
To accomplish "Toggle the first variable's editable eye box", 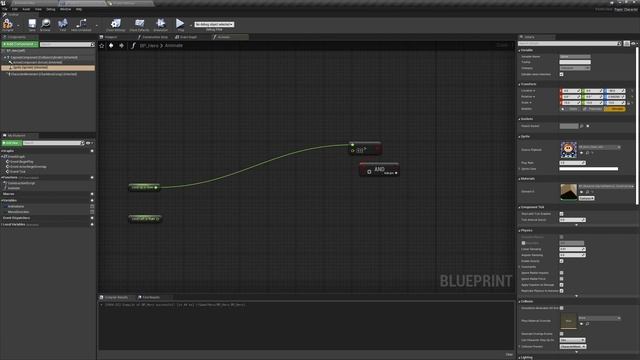I will pyautogui.click(x=92, y=207).
